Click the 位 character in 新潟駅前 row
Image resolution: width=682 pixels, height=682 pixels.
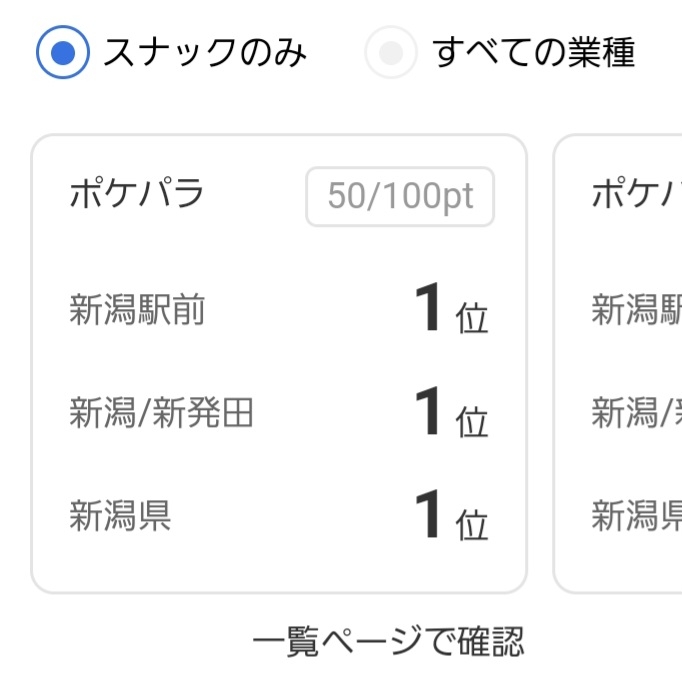tap(471, 318)
